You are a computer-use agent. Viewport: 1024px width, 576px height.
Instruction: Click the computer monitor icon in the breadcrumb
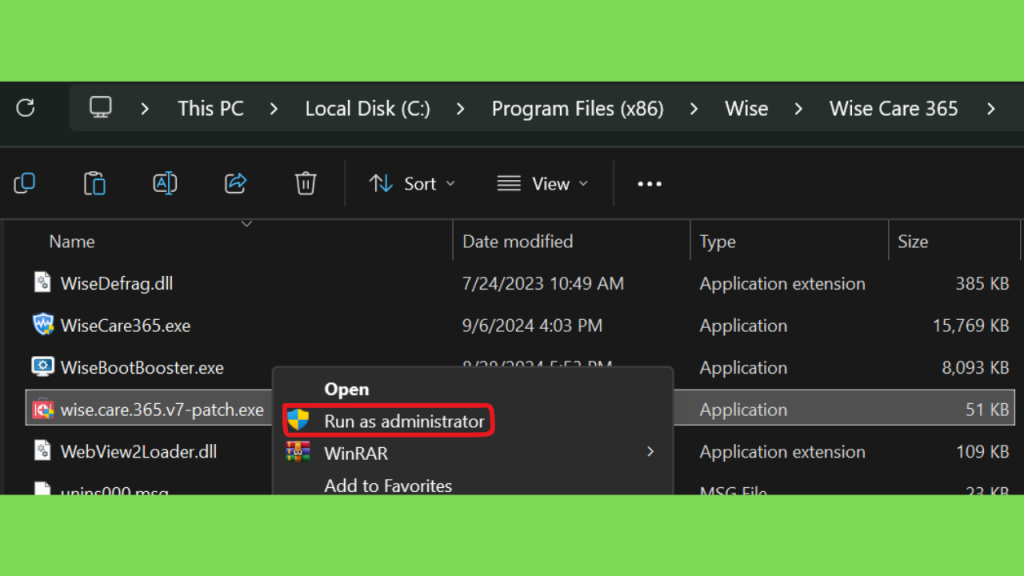[100, 108]
